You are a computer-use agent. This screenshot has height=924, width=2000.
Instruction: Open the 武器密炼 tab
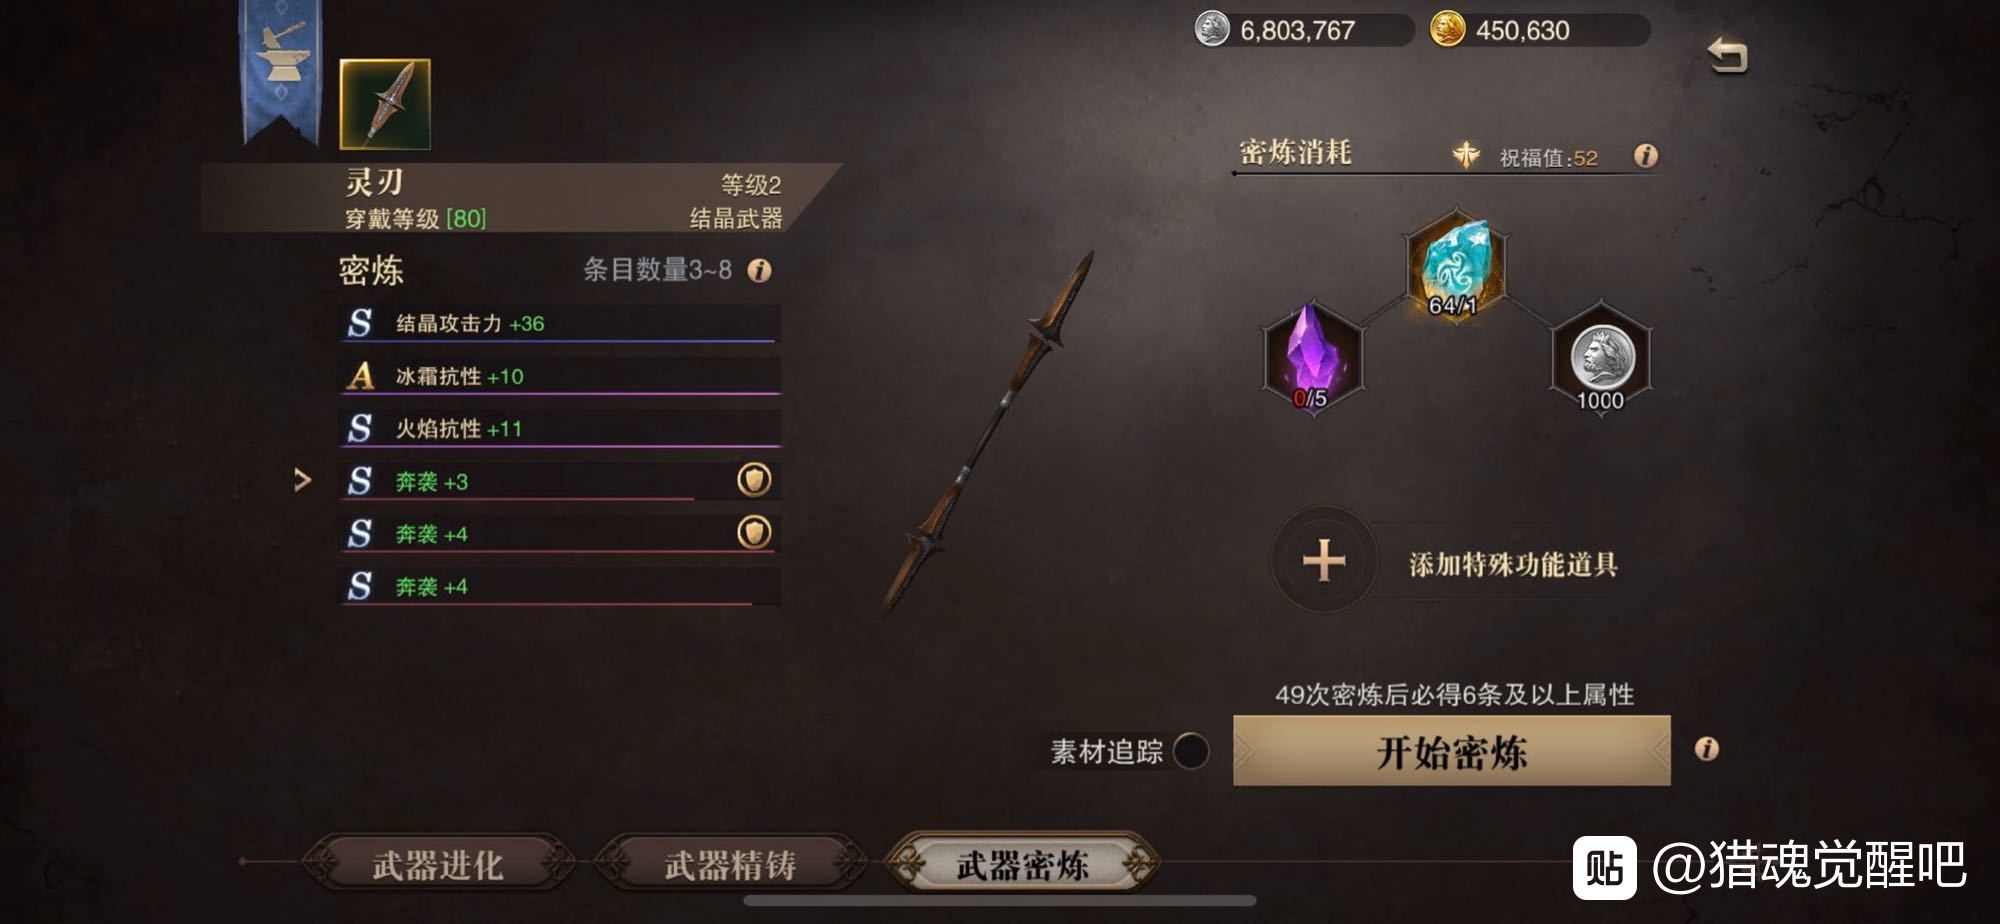(1023, 864)
